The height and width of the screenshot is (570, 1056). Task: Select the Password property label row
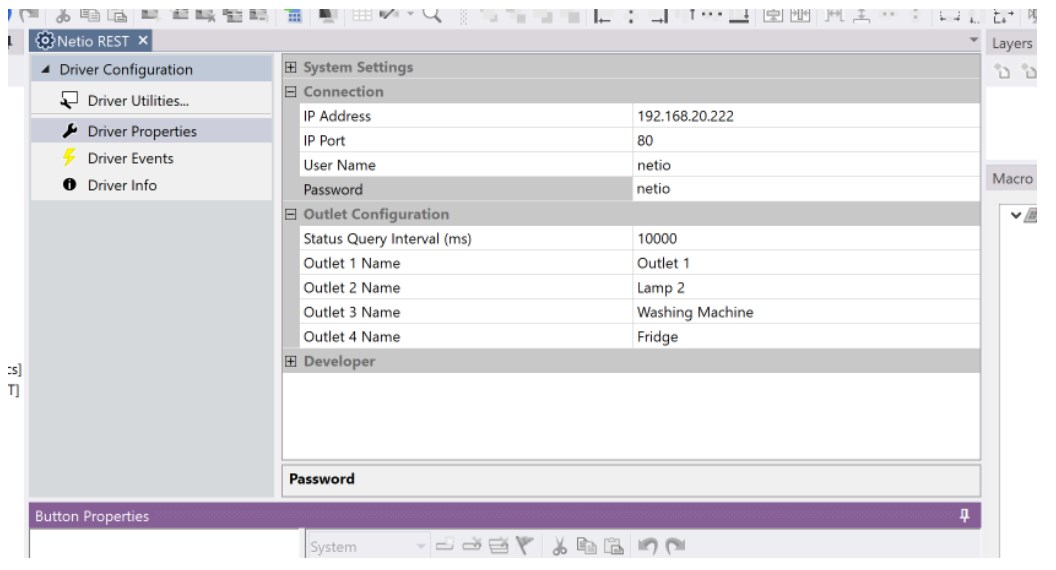[465, 189]
